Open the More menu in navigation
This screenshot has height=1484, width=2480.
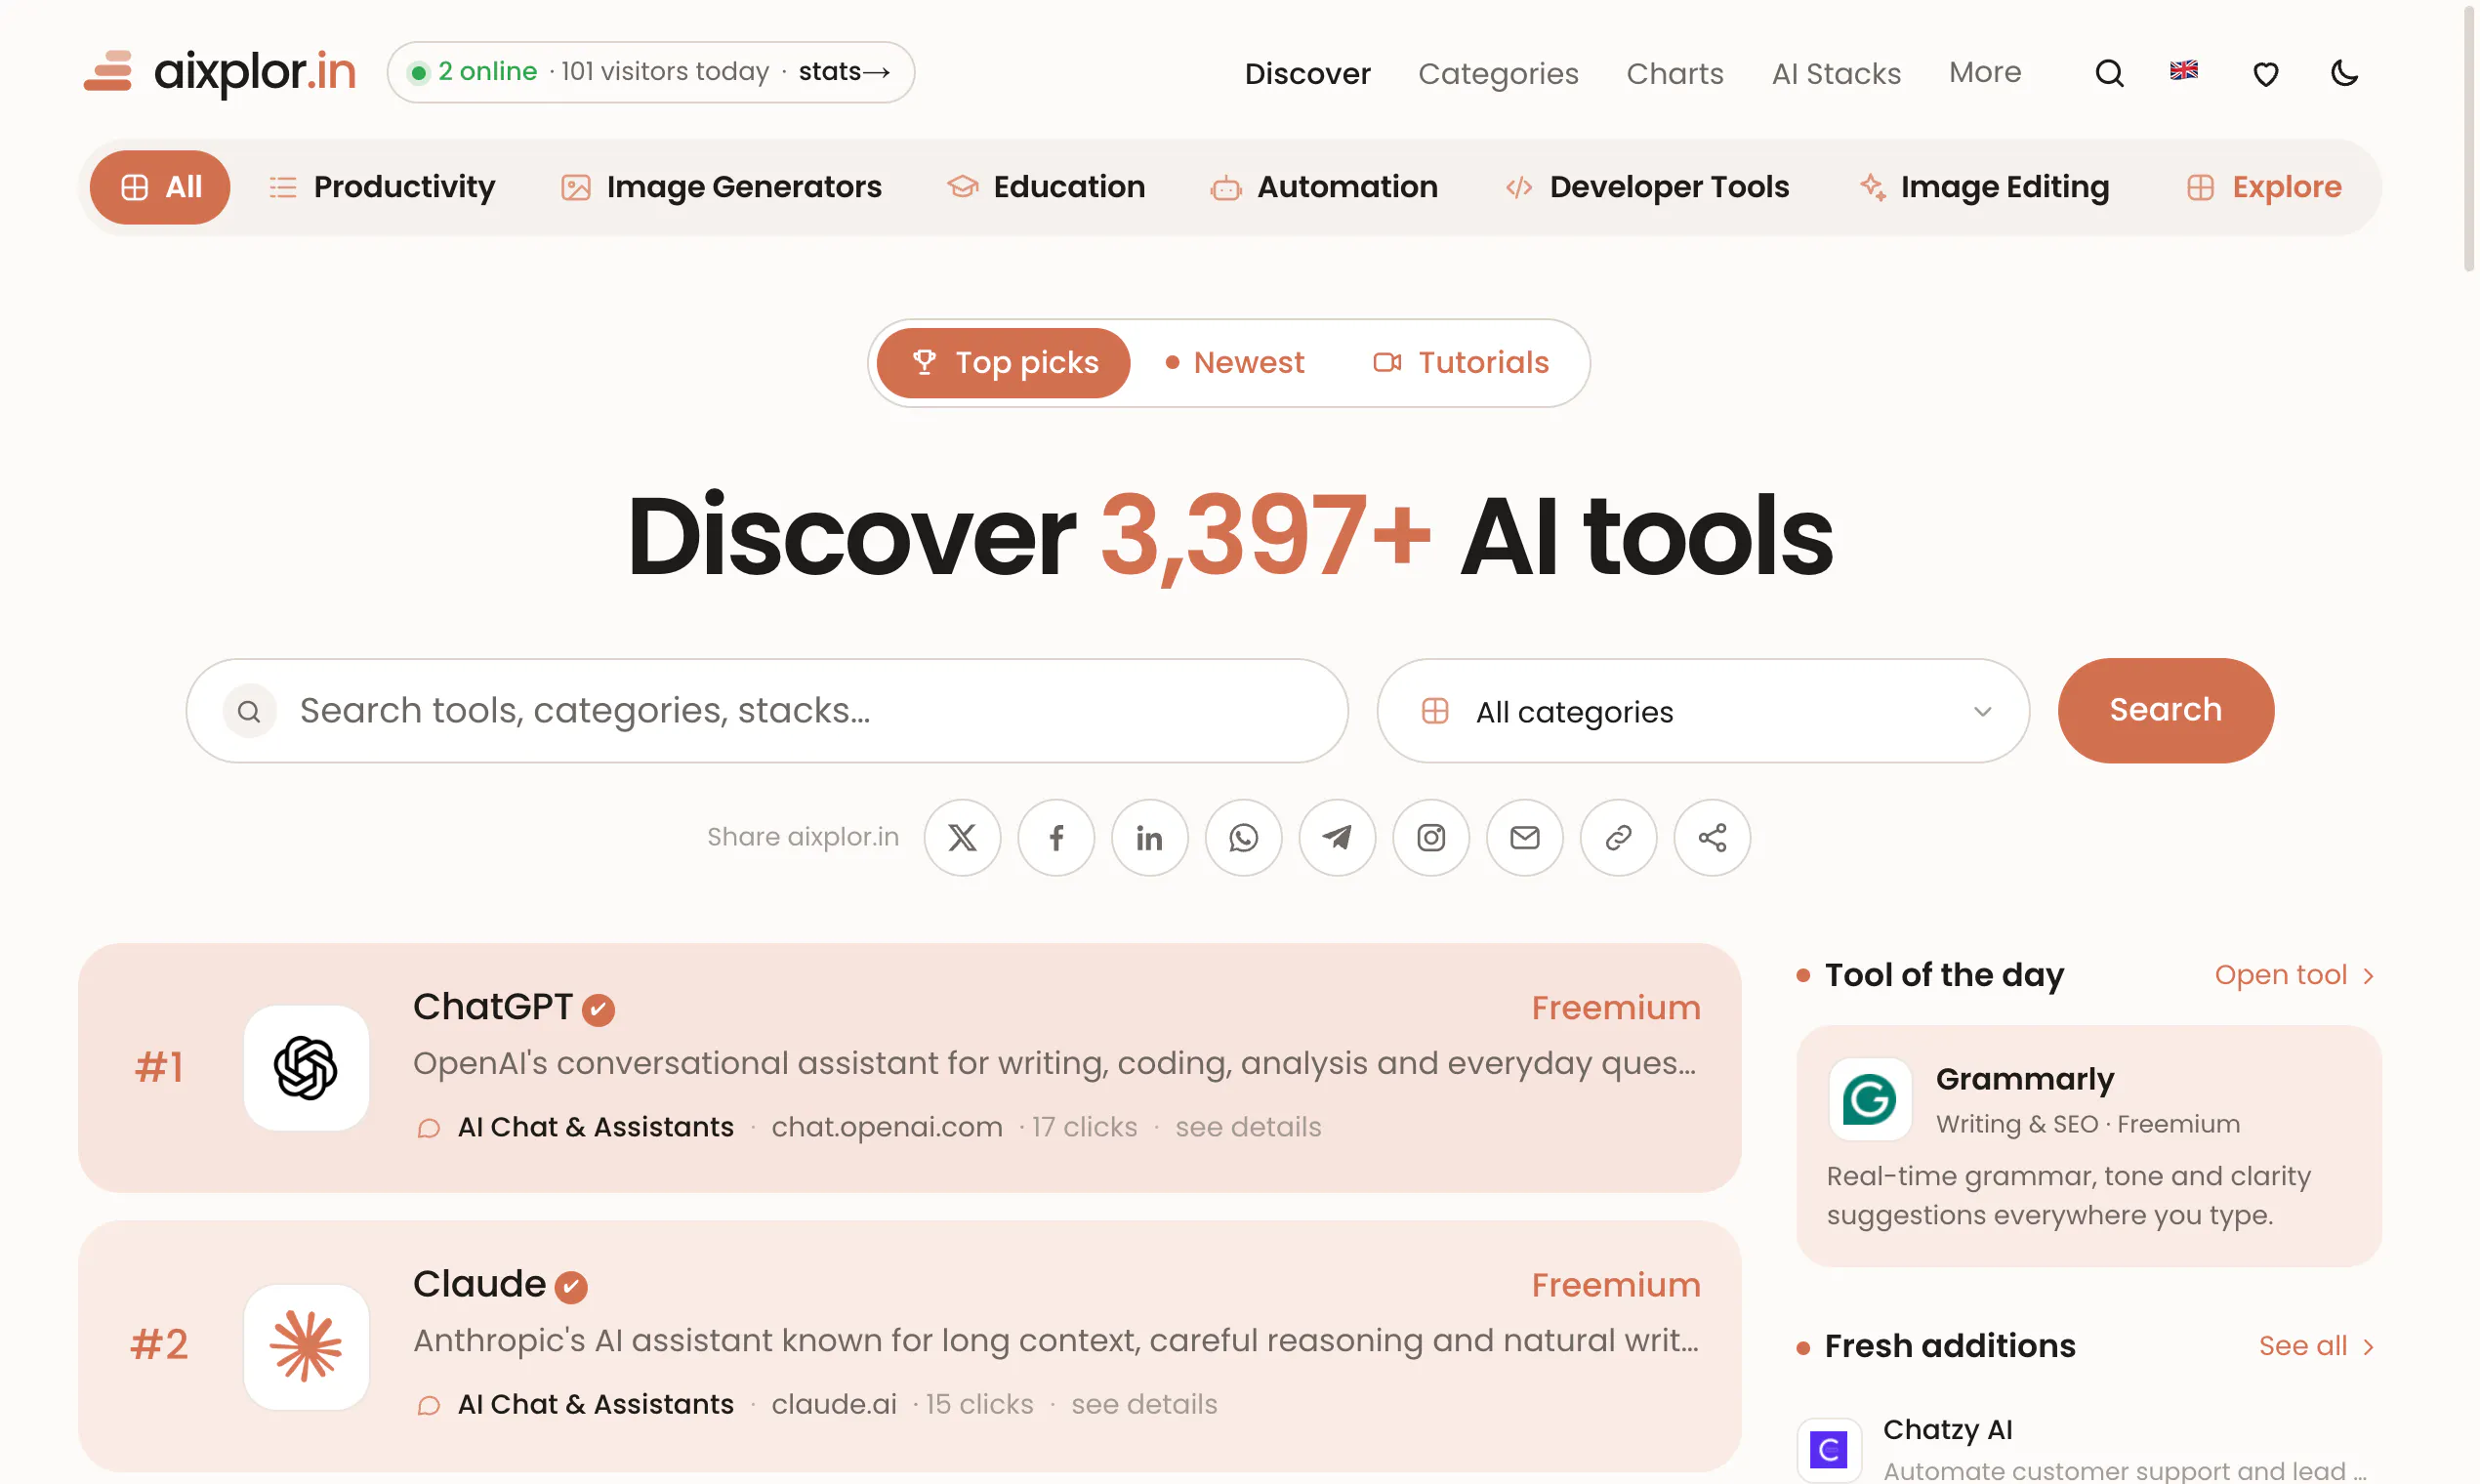point(1984,72)
